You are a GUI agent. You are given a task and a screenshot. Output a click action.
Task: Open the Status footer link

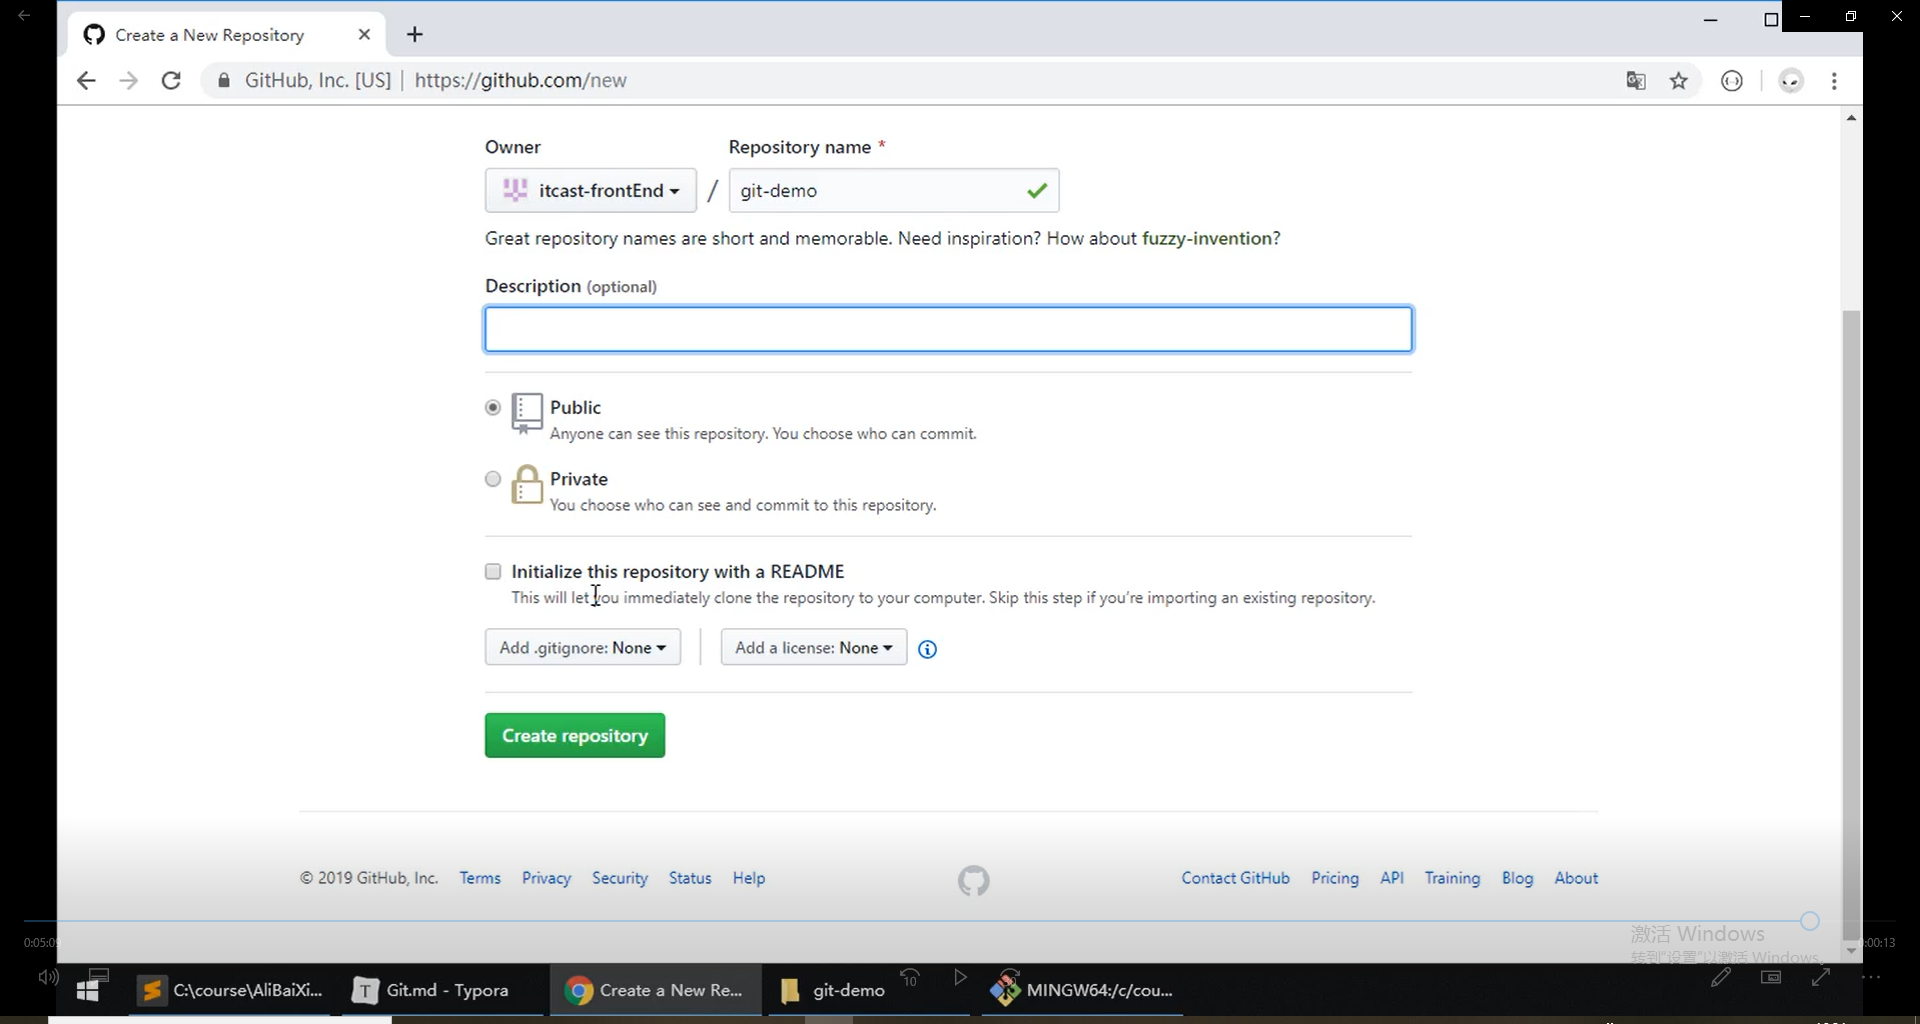pyautogui.click(x=690, y=878)
